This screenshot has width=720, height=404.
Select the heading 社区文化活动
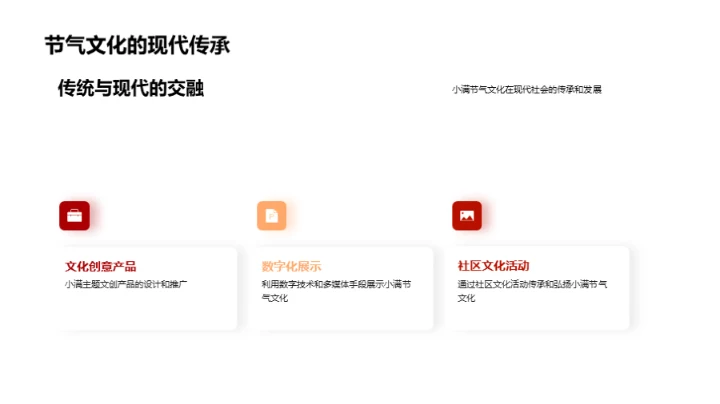[x=493, y=266]
